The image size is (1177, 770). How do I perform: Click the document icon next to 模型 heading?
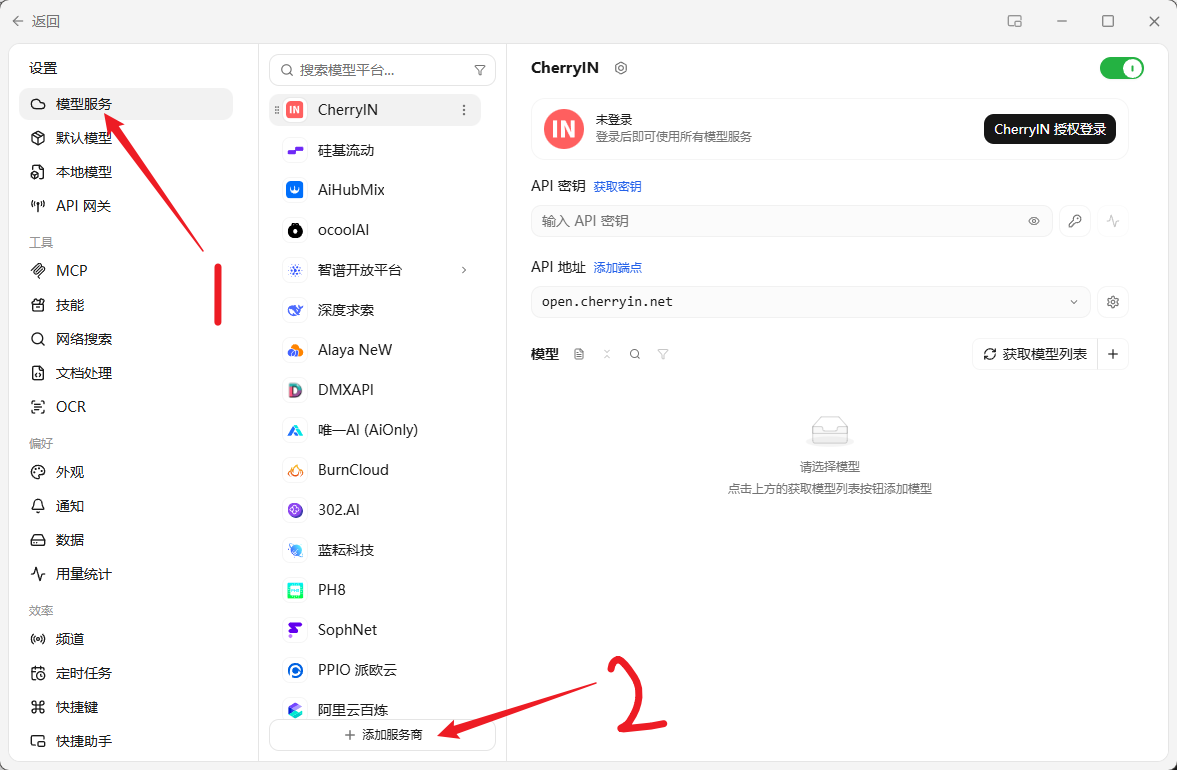[x=579, y=354]
